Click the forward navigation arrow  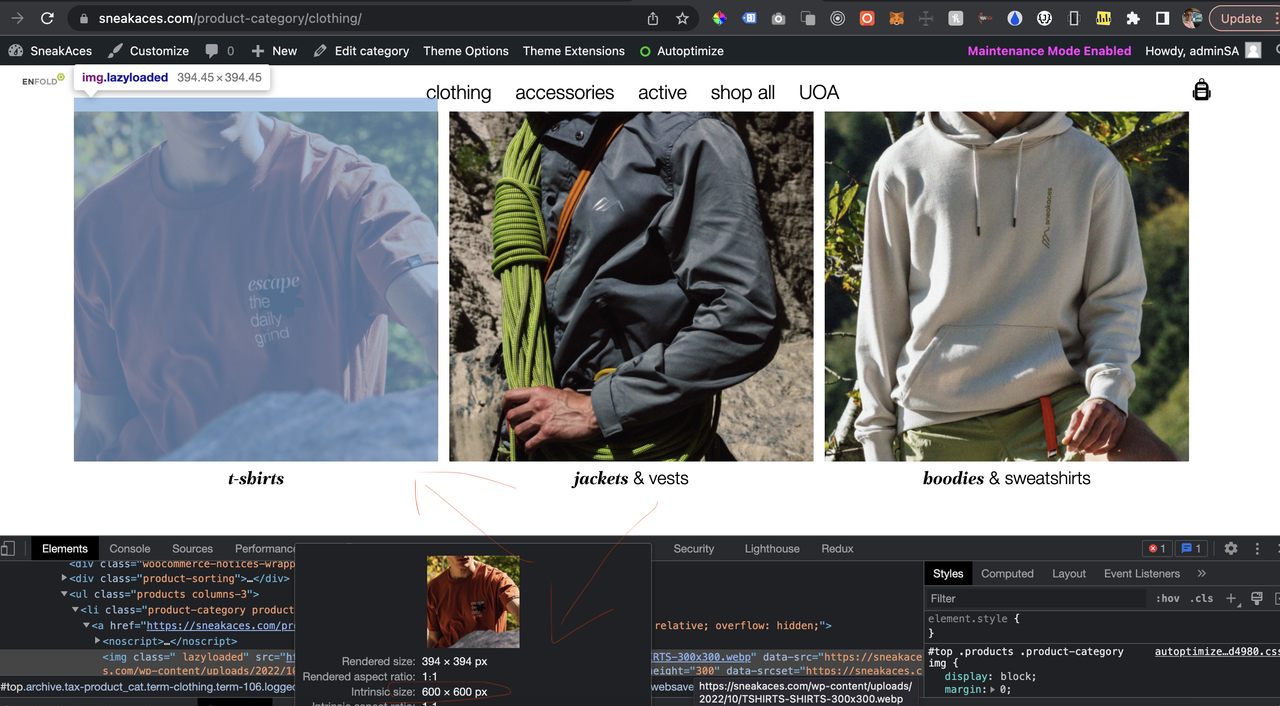click(x=16, y=18)
